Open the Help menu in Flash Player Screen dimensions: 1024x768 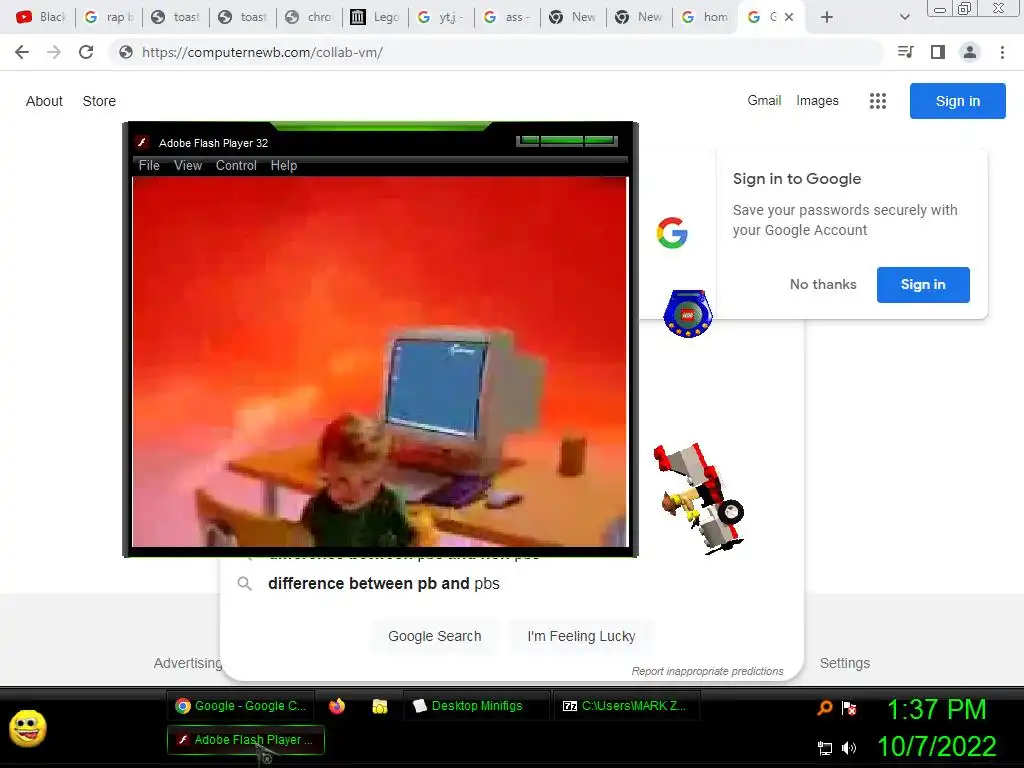[x=283, y=165]
